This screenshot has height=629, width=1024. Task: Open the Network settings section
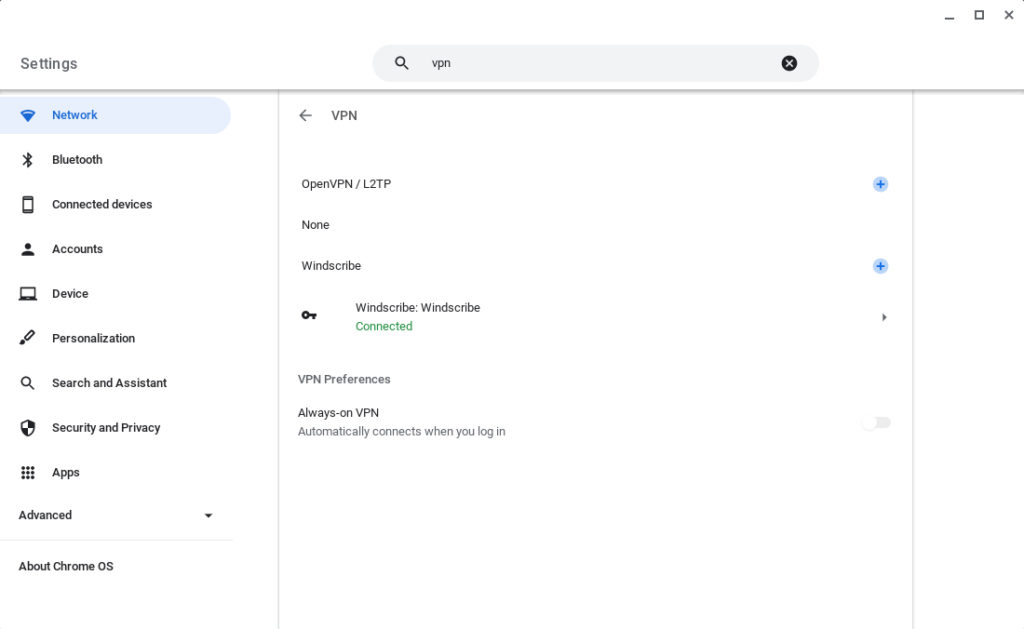(x=115, y=115)
